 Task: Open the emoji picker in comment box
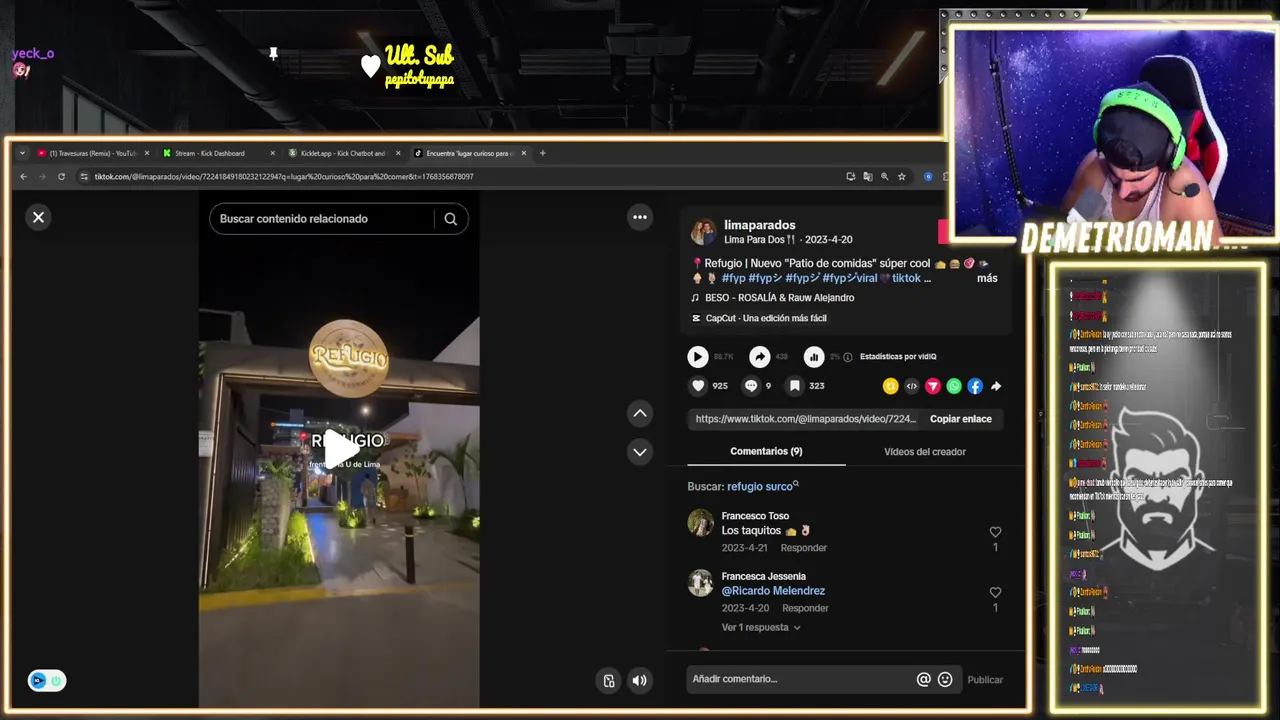click(945, 680)
